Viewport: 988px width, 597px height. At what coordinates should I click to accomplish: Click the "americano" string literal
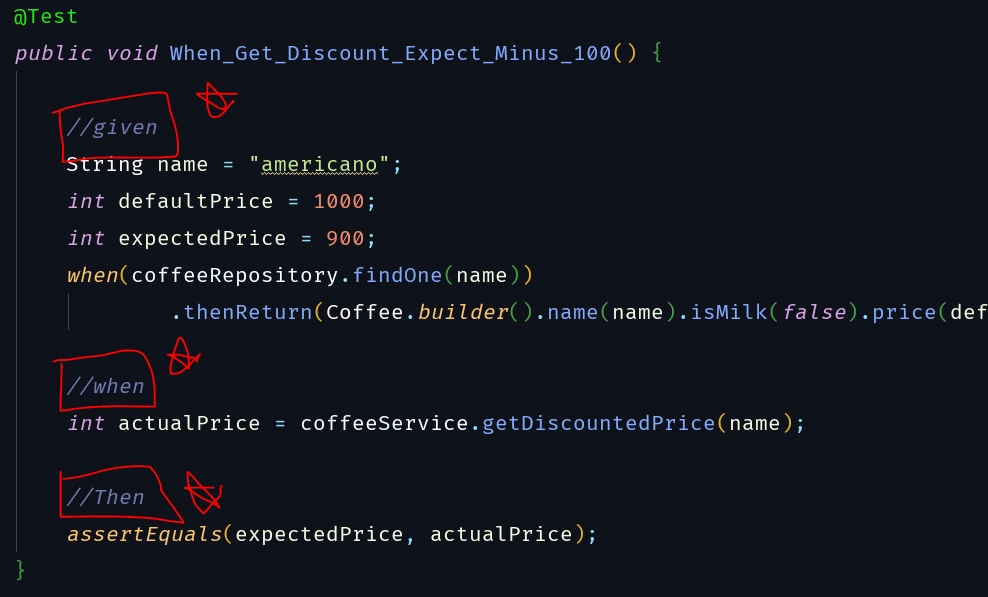[319, 165]
